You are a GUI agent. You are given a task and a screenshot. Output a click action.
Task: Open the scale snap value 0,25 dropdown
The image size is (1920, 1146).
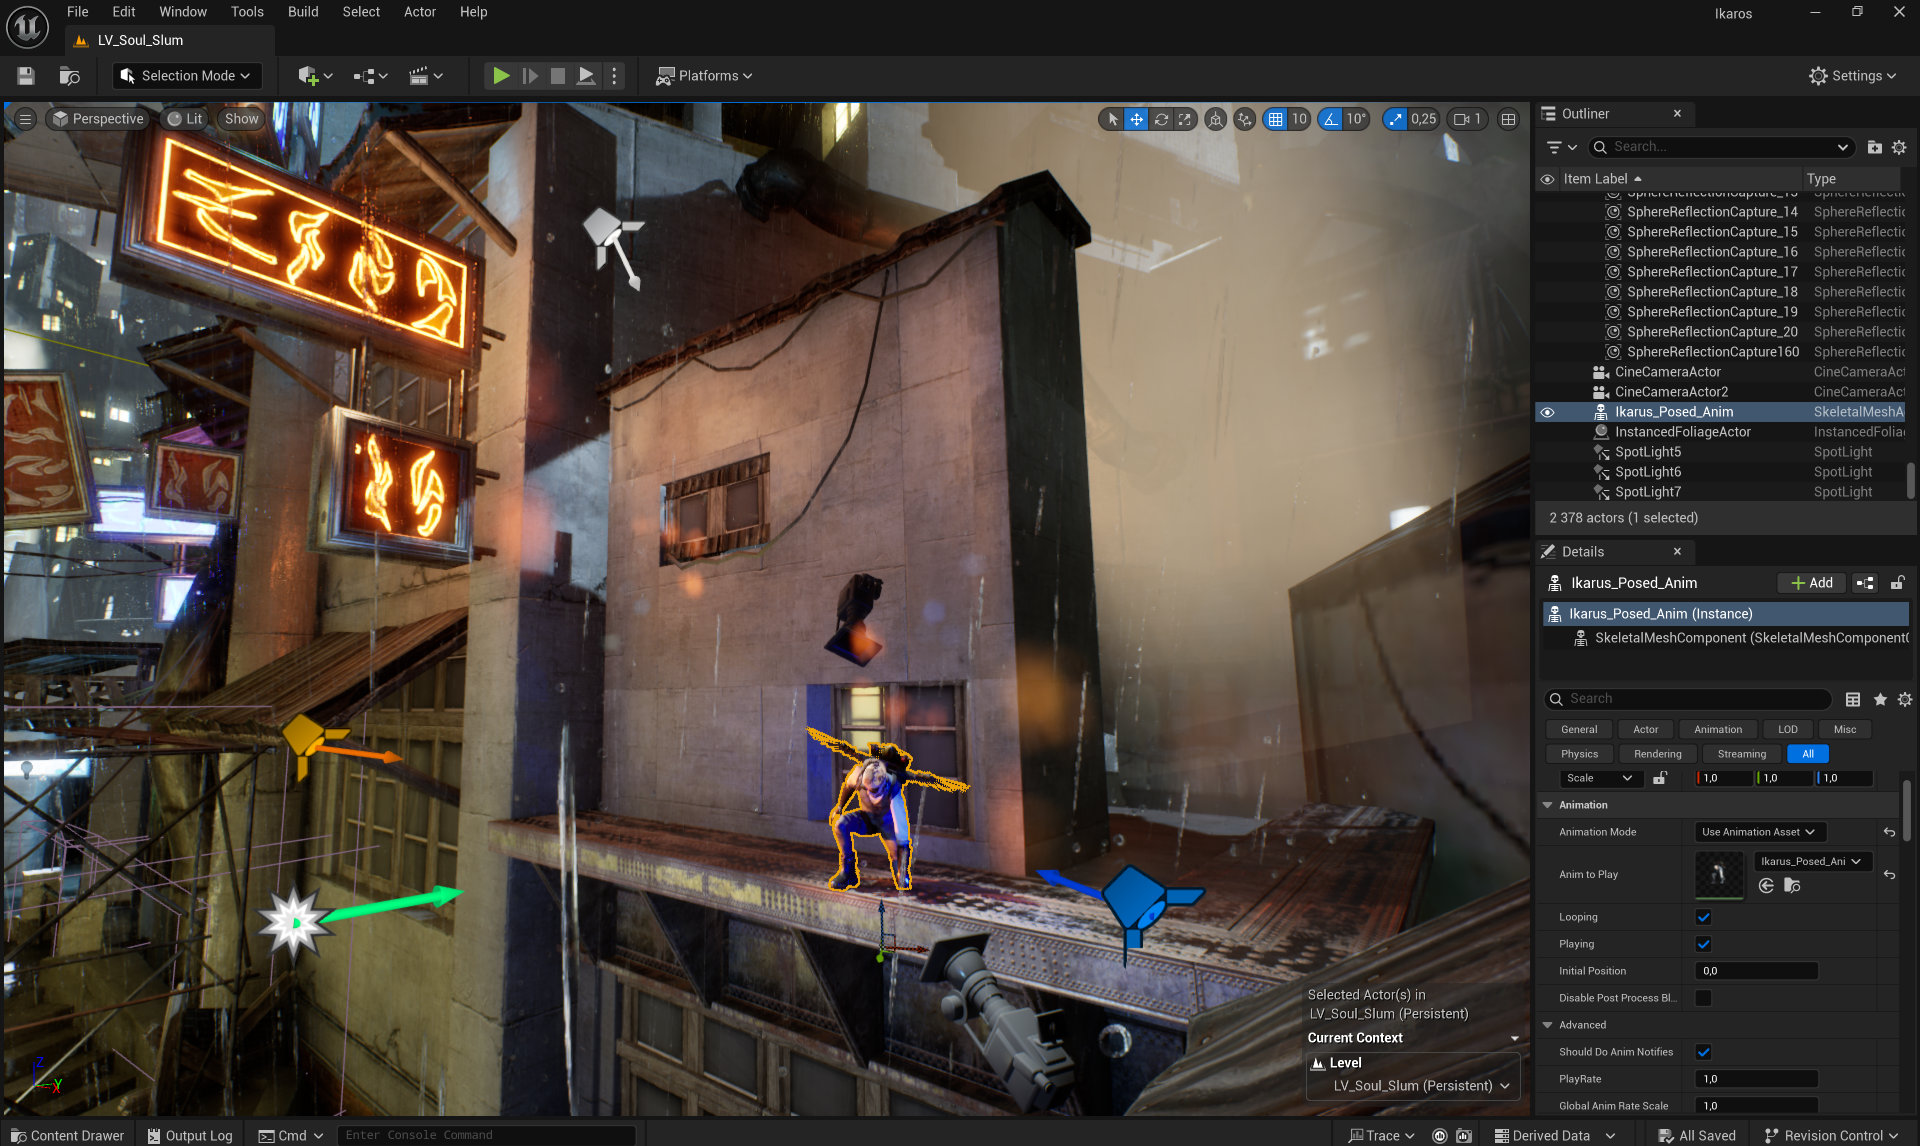[1424, 119]
